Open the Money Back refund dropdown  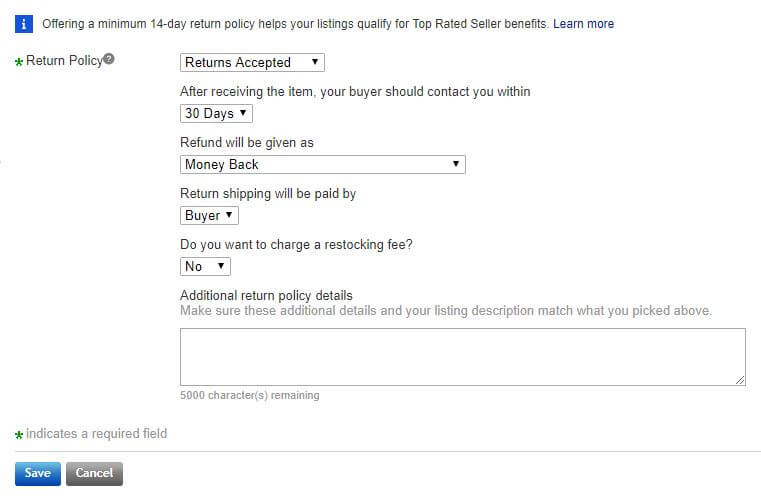coord(322,164)
